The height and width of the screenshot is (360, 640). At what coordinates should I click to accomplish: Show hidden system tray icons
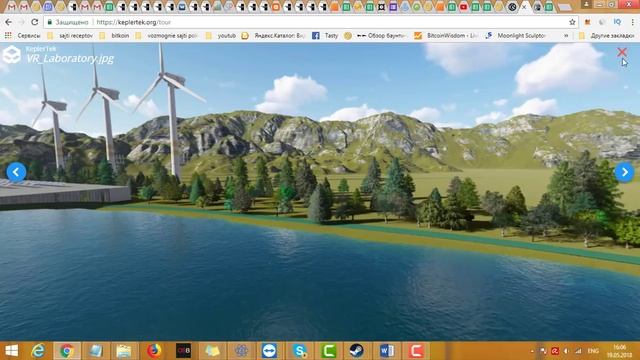pos(532,351)
